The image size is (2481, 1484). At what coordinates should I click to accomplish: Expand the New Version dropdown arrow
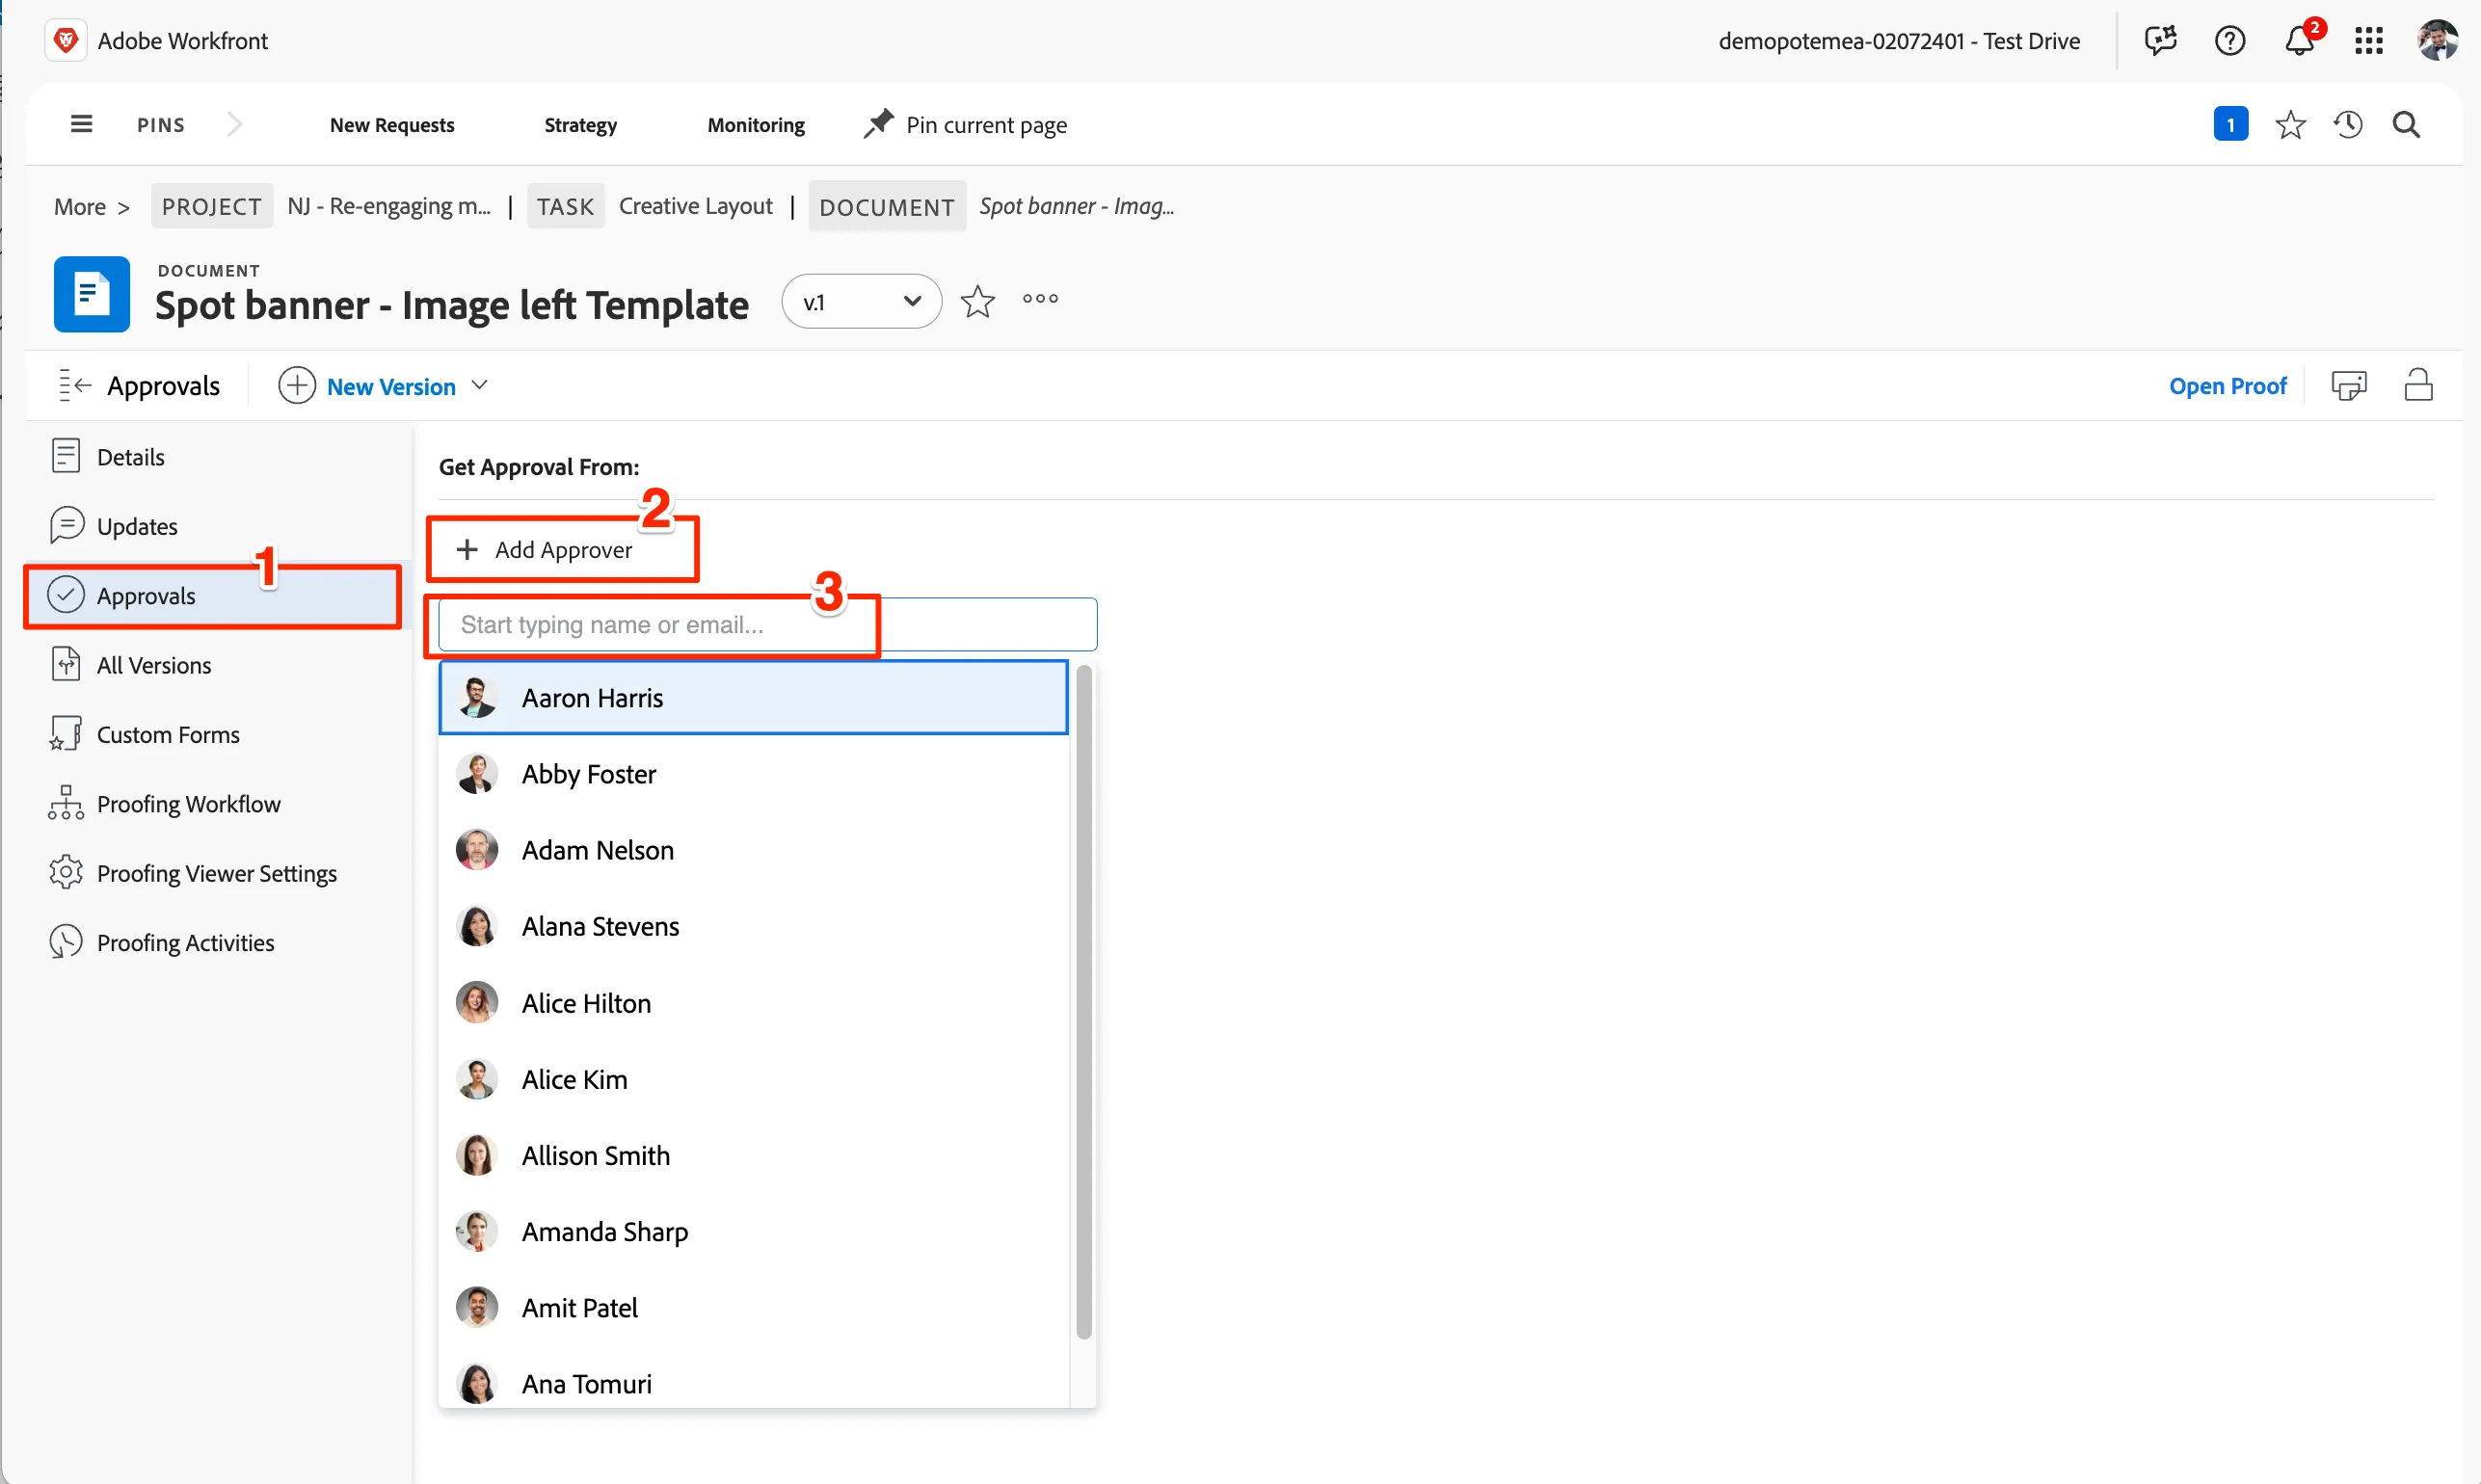480,385
